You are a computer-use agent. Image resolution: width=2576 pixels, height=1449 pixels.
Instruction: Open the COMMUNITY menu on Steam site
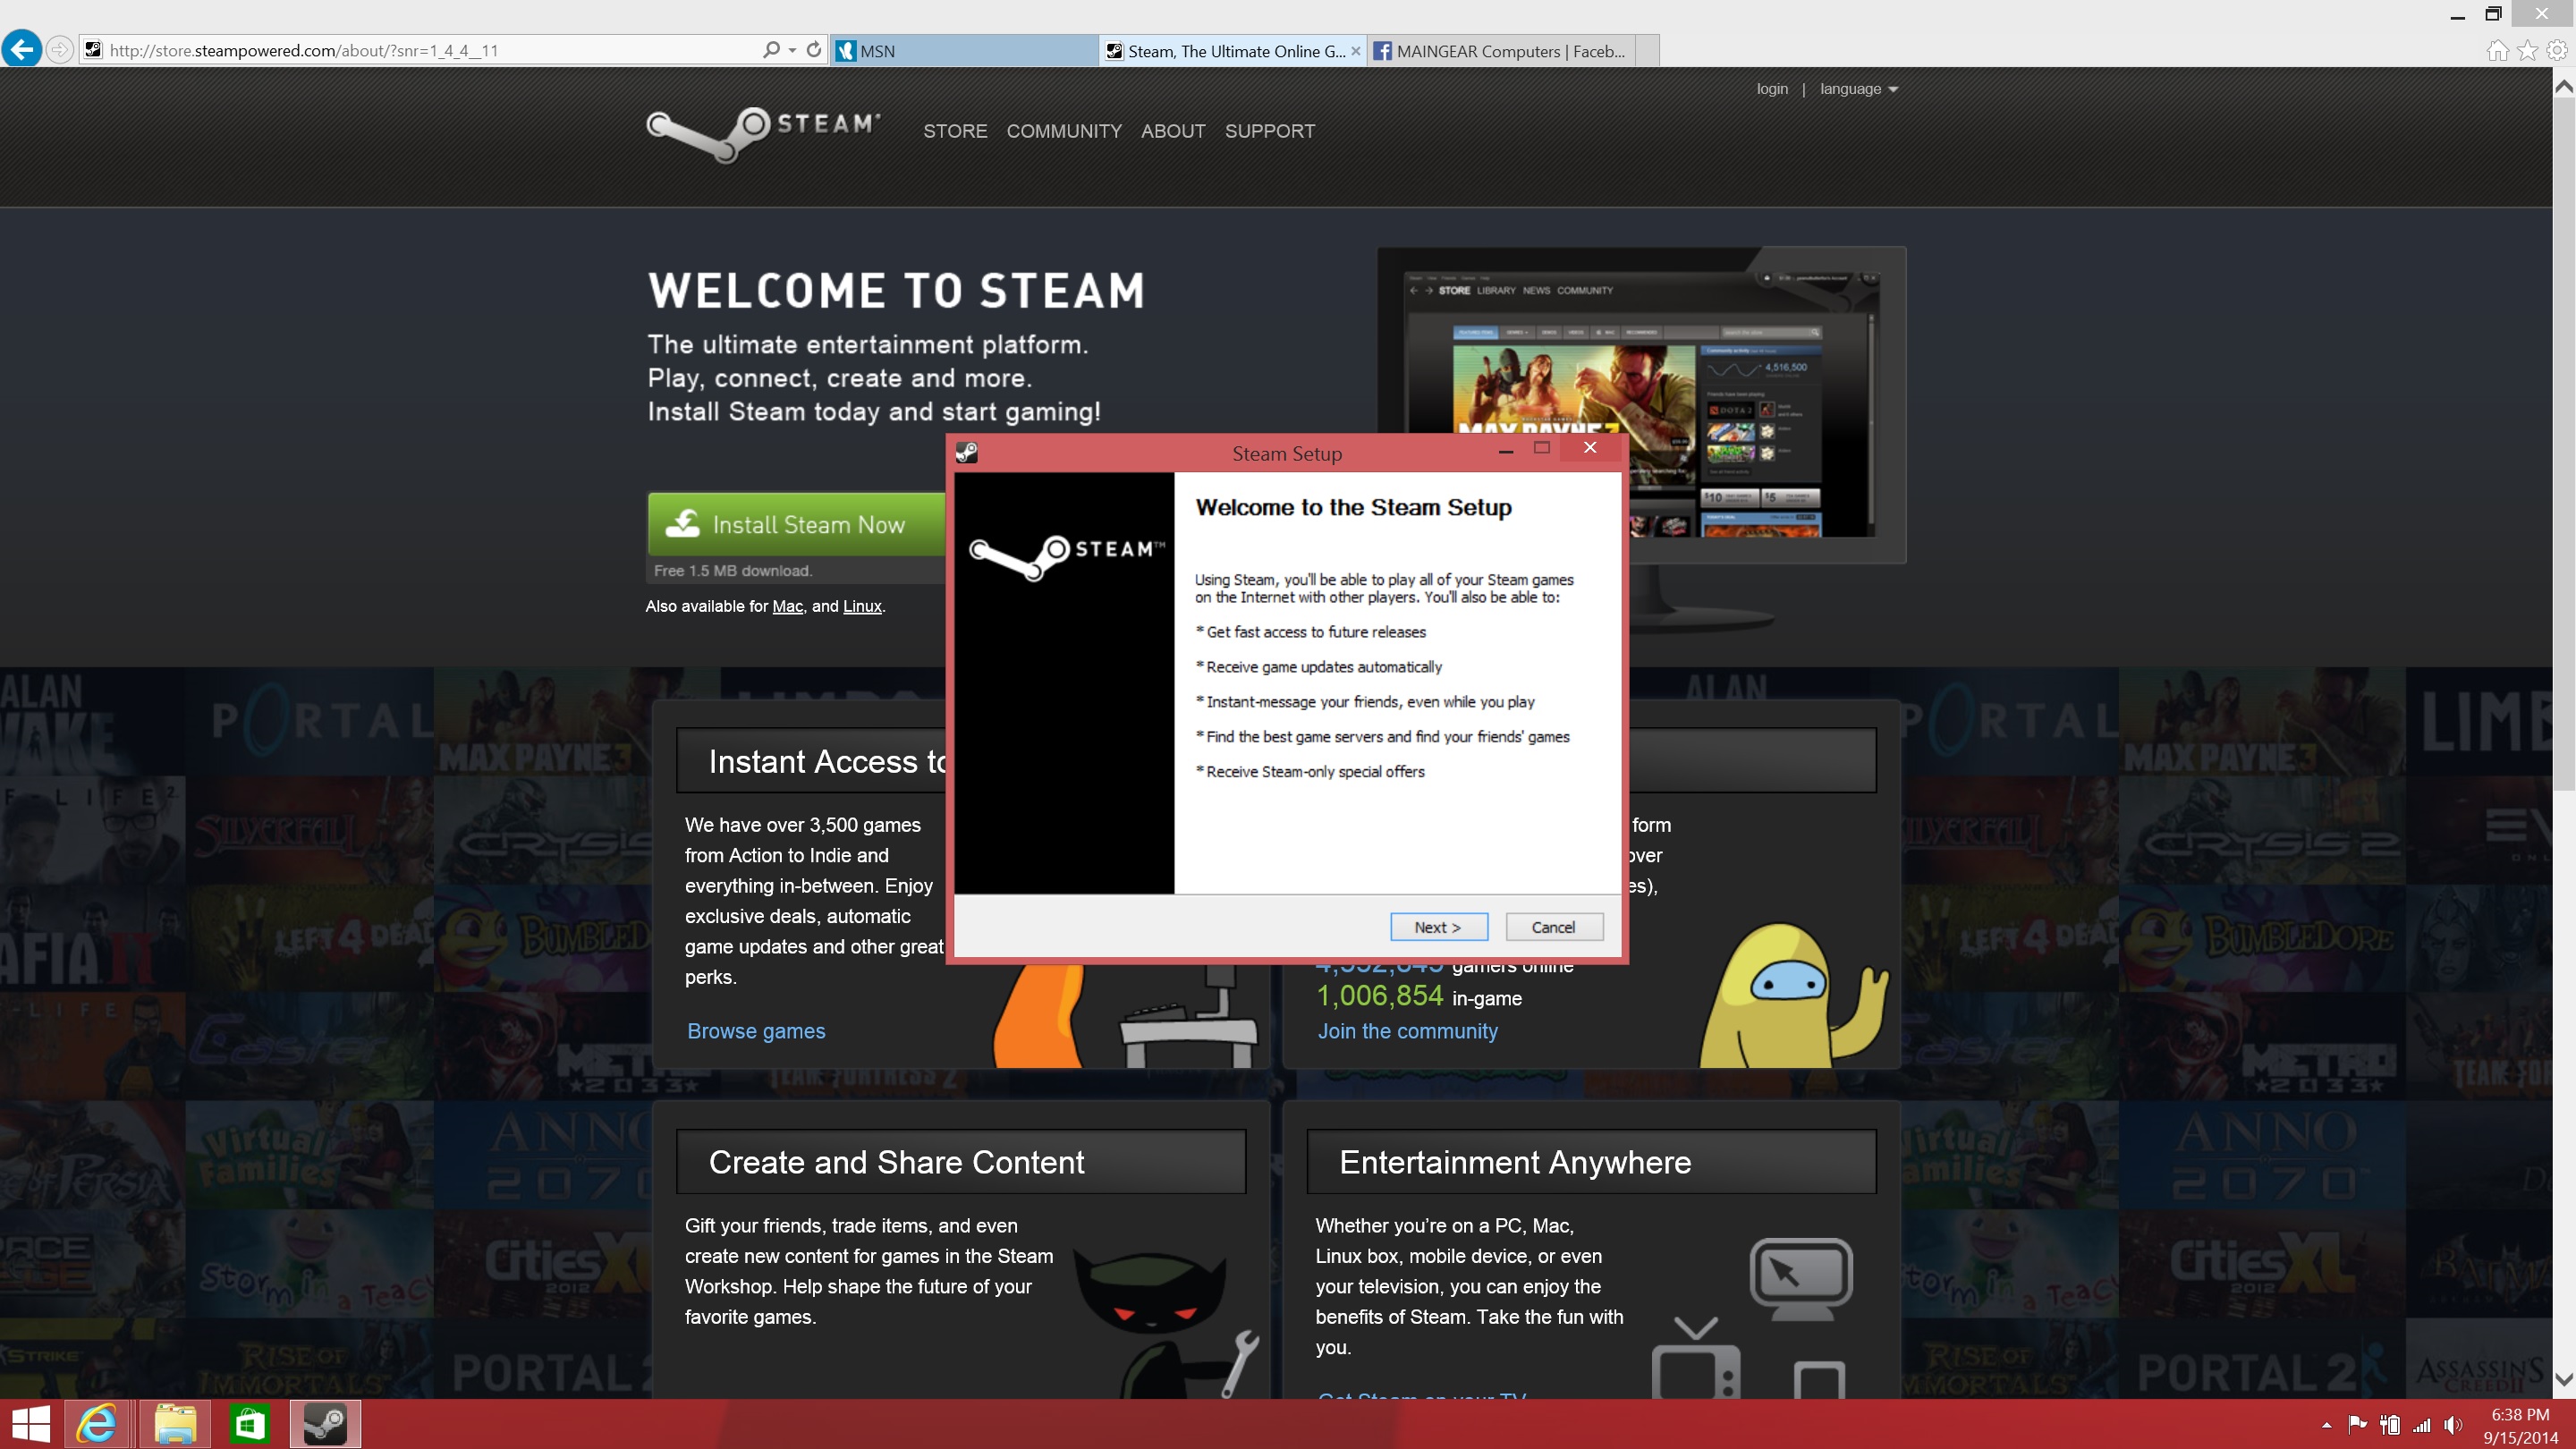(1063, 131)
